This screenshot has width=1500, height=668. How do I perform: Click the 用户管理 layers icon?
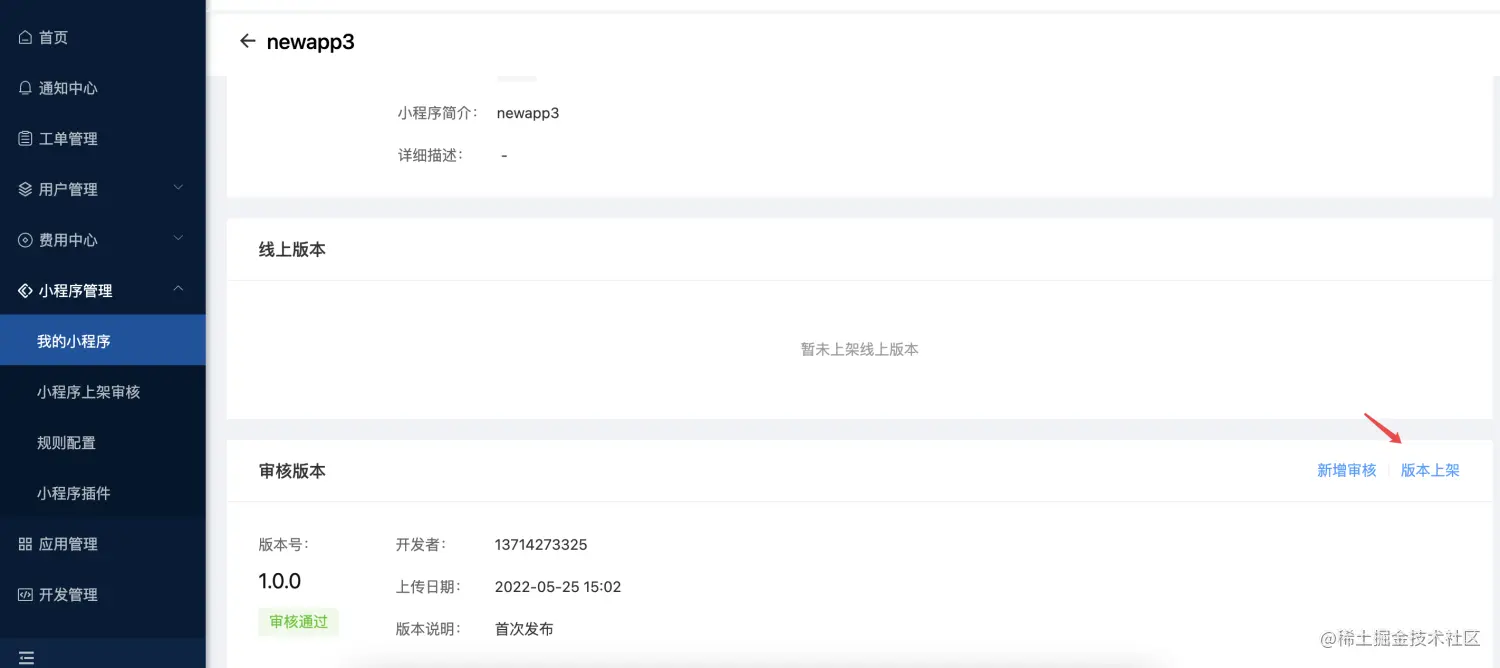25,189
